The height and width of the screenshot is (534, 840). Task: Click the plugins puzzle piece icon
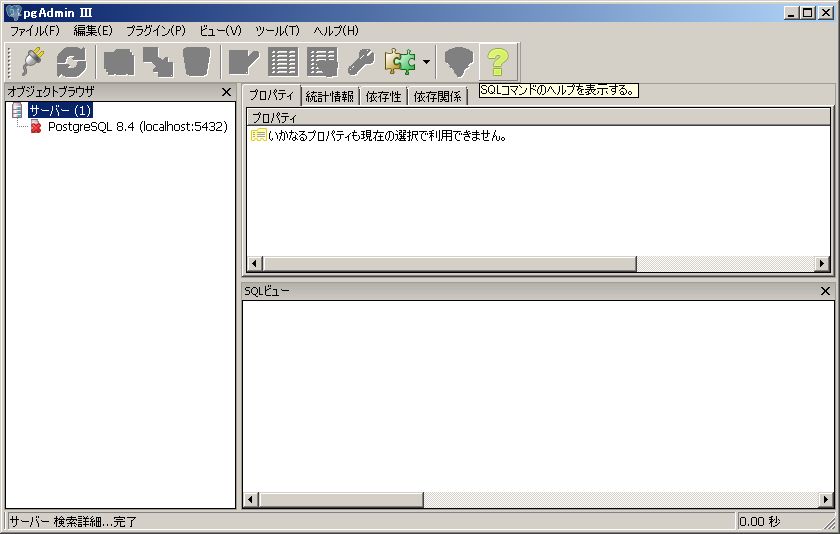pos(400,62)
